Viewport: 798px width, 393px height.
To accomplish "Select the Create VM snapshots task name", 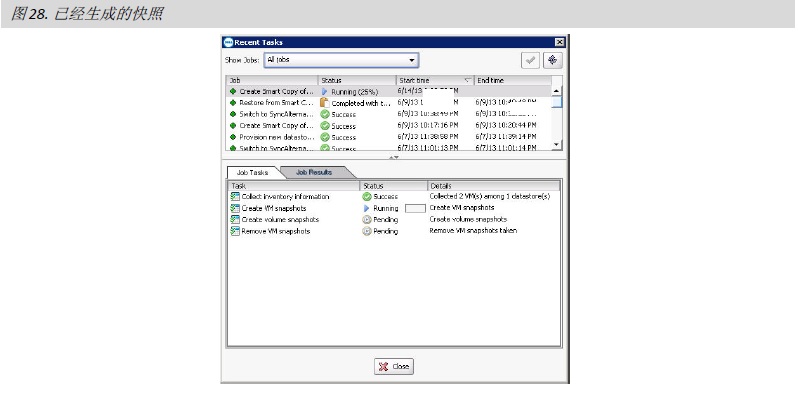I will click(x=274, y=208).
